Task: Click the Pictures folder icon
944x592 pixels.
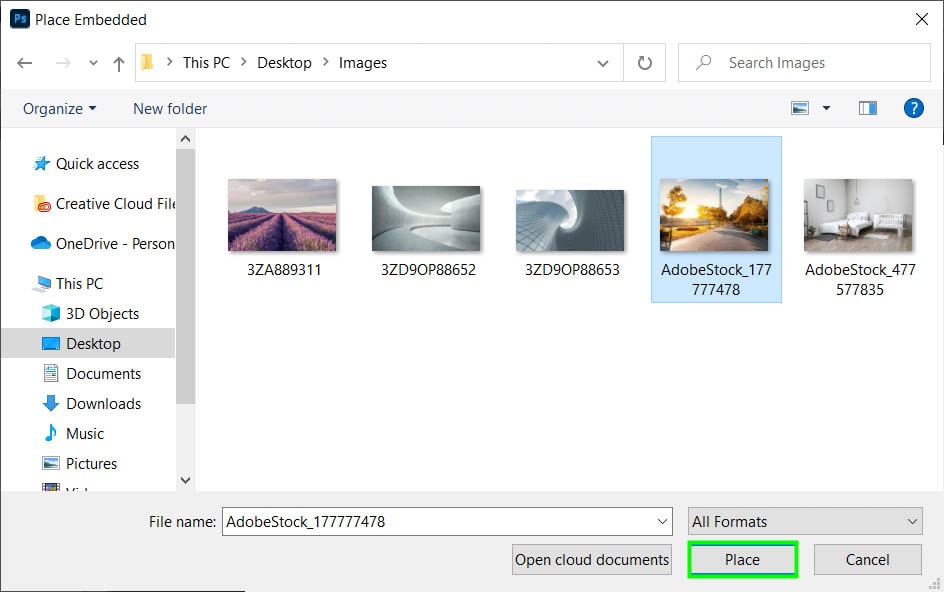Action: click(x=51, y=463)
